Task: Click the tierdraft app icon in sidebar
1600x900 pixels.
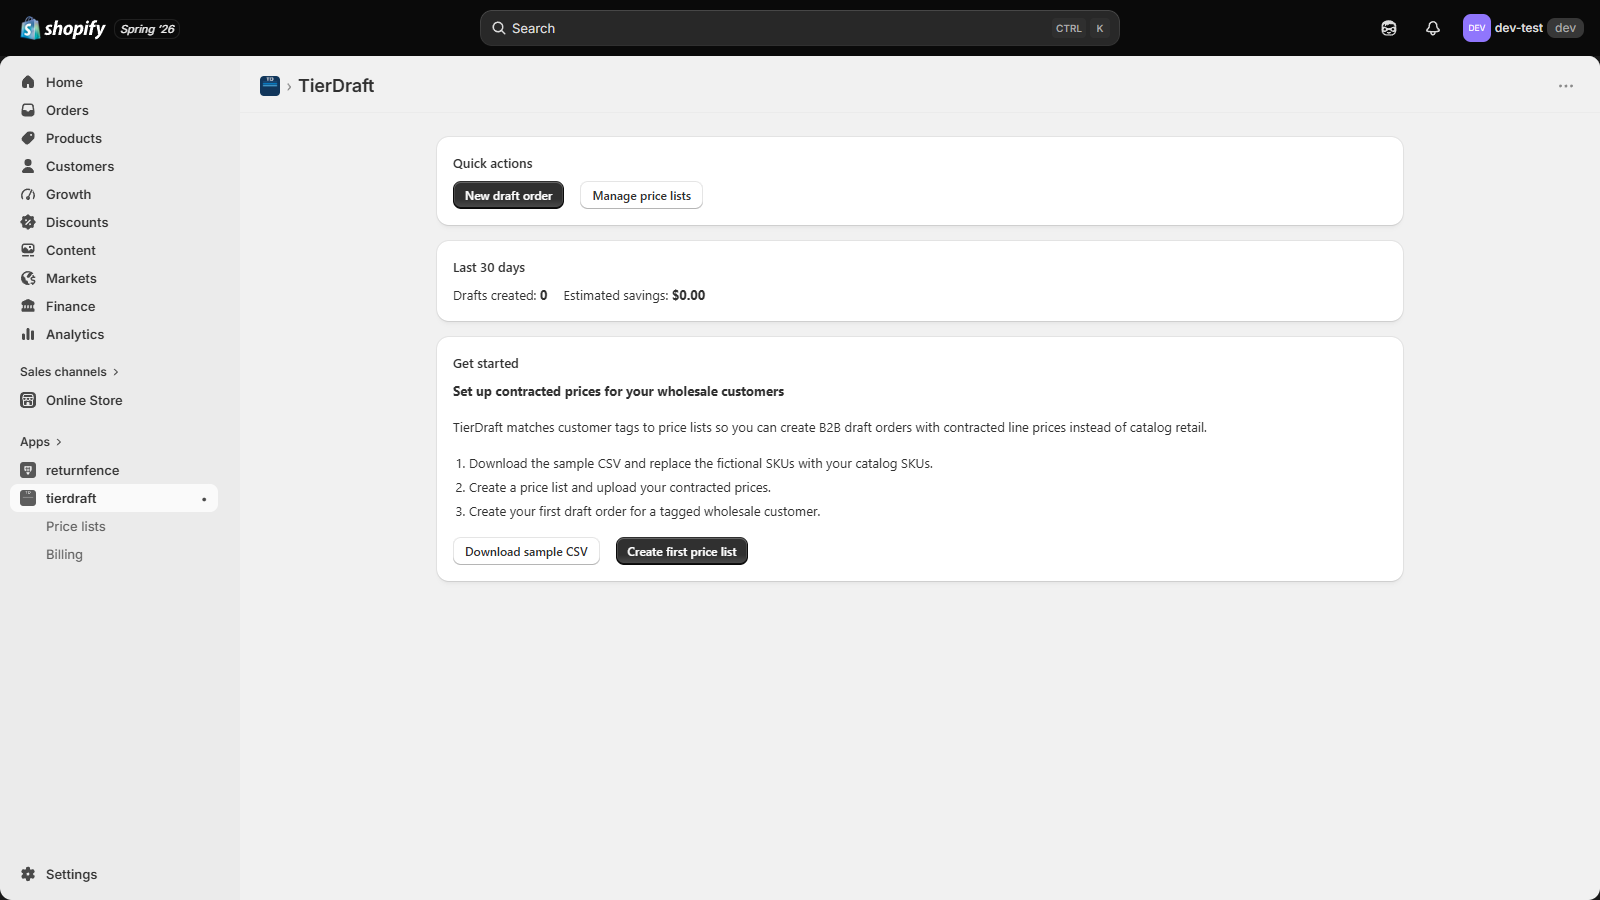Action: [28, 498]
